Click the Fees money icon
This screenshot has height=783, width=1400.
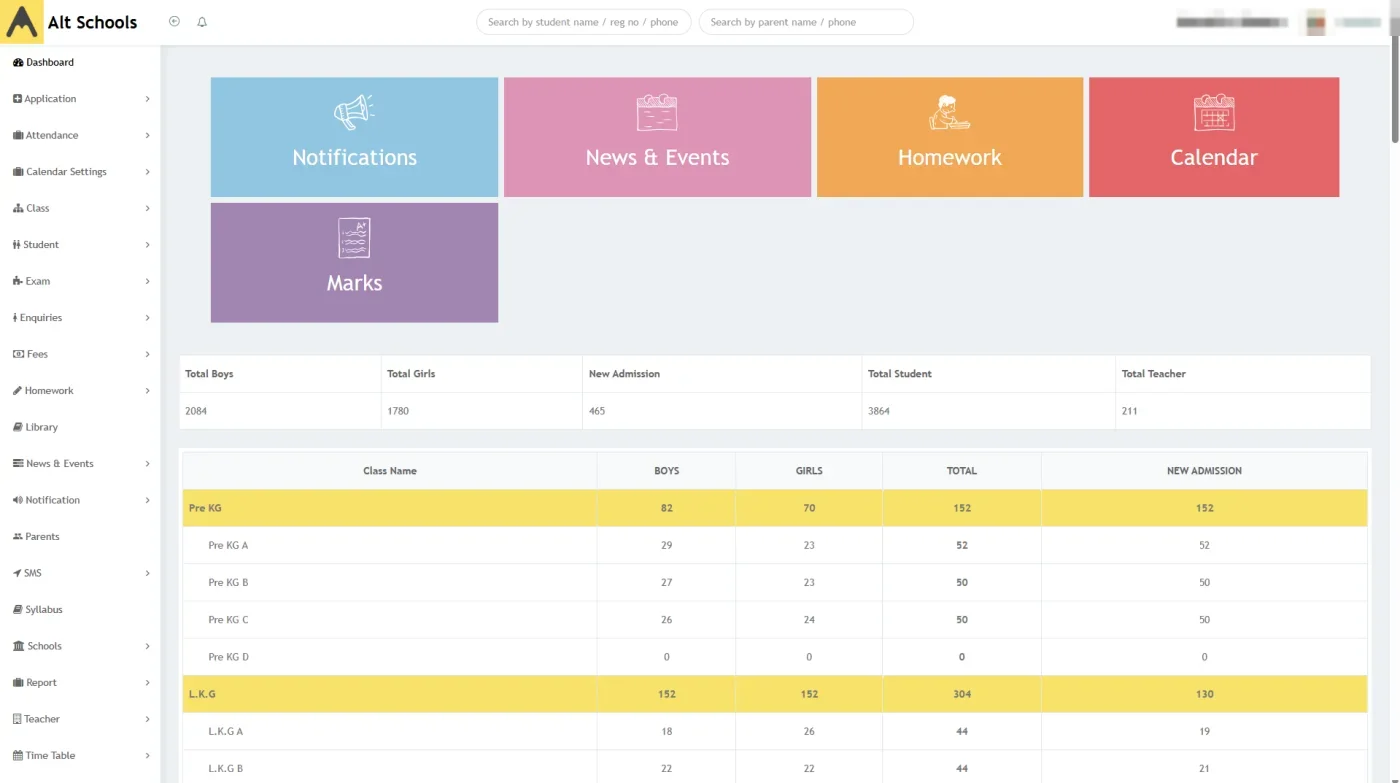click(x=18, y=354)
